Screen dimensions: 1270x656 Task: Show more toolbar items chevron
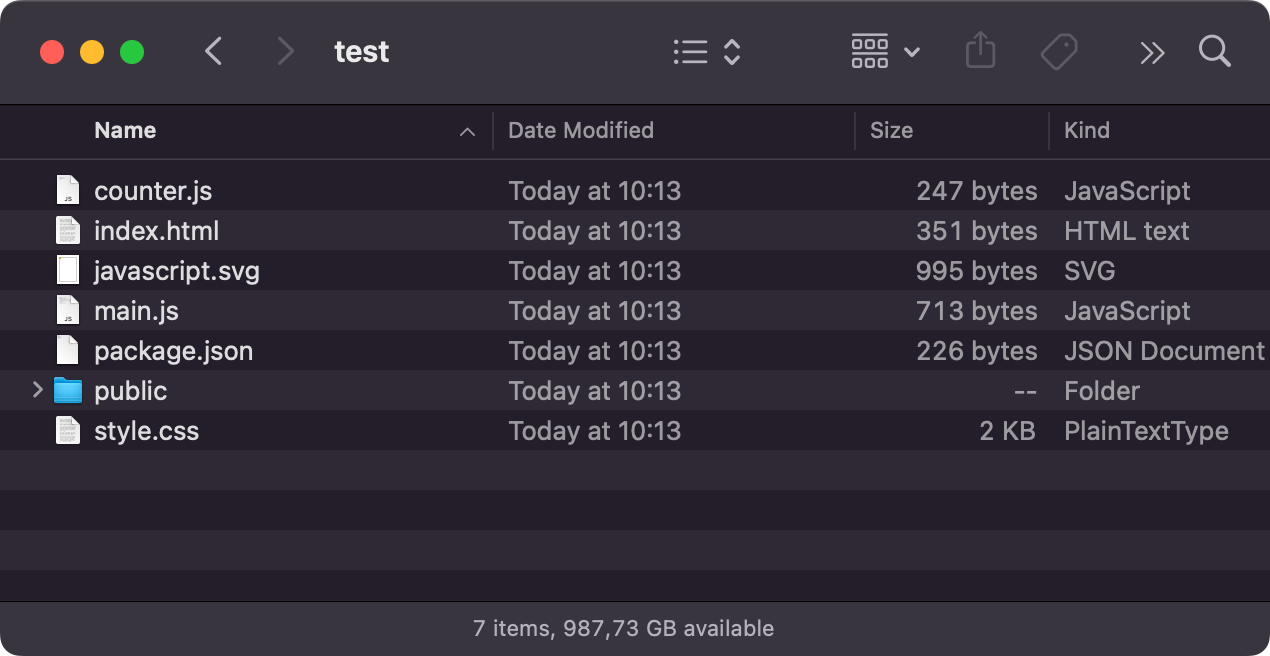1152,53
